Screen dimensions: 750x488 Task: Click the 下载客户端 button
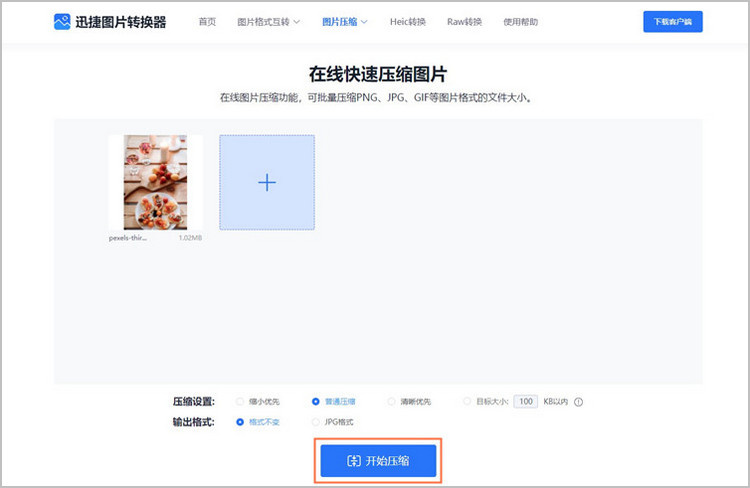tap(672, 21)
